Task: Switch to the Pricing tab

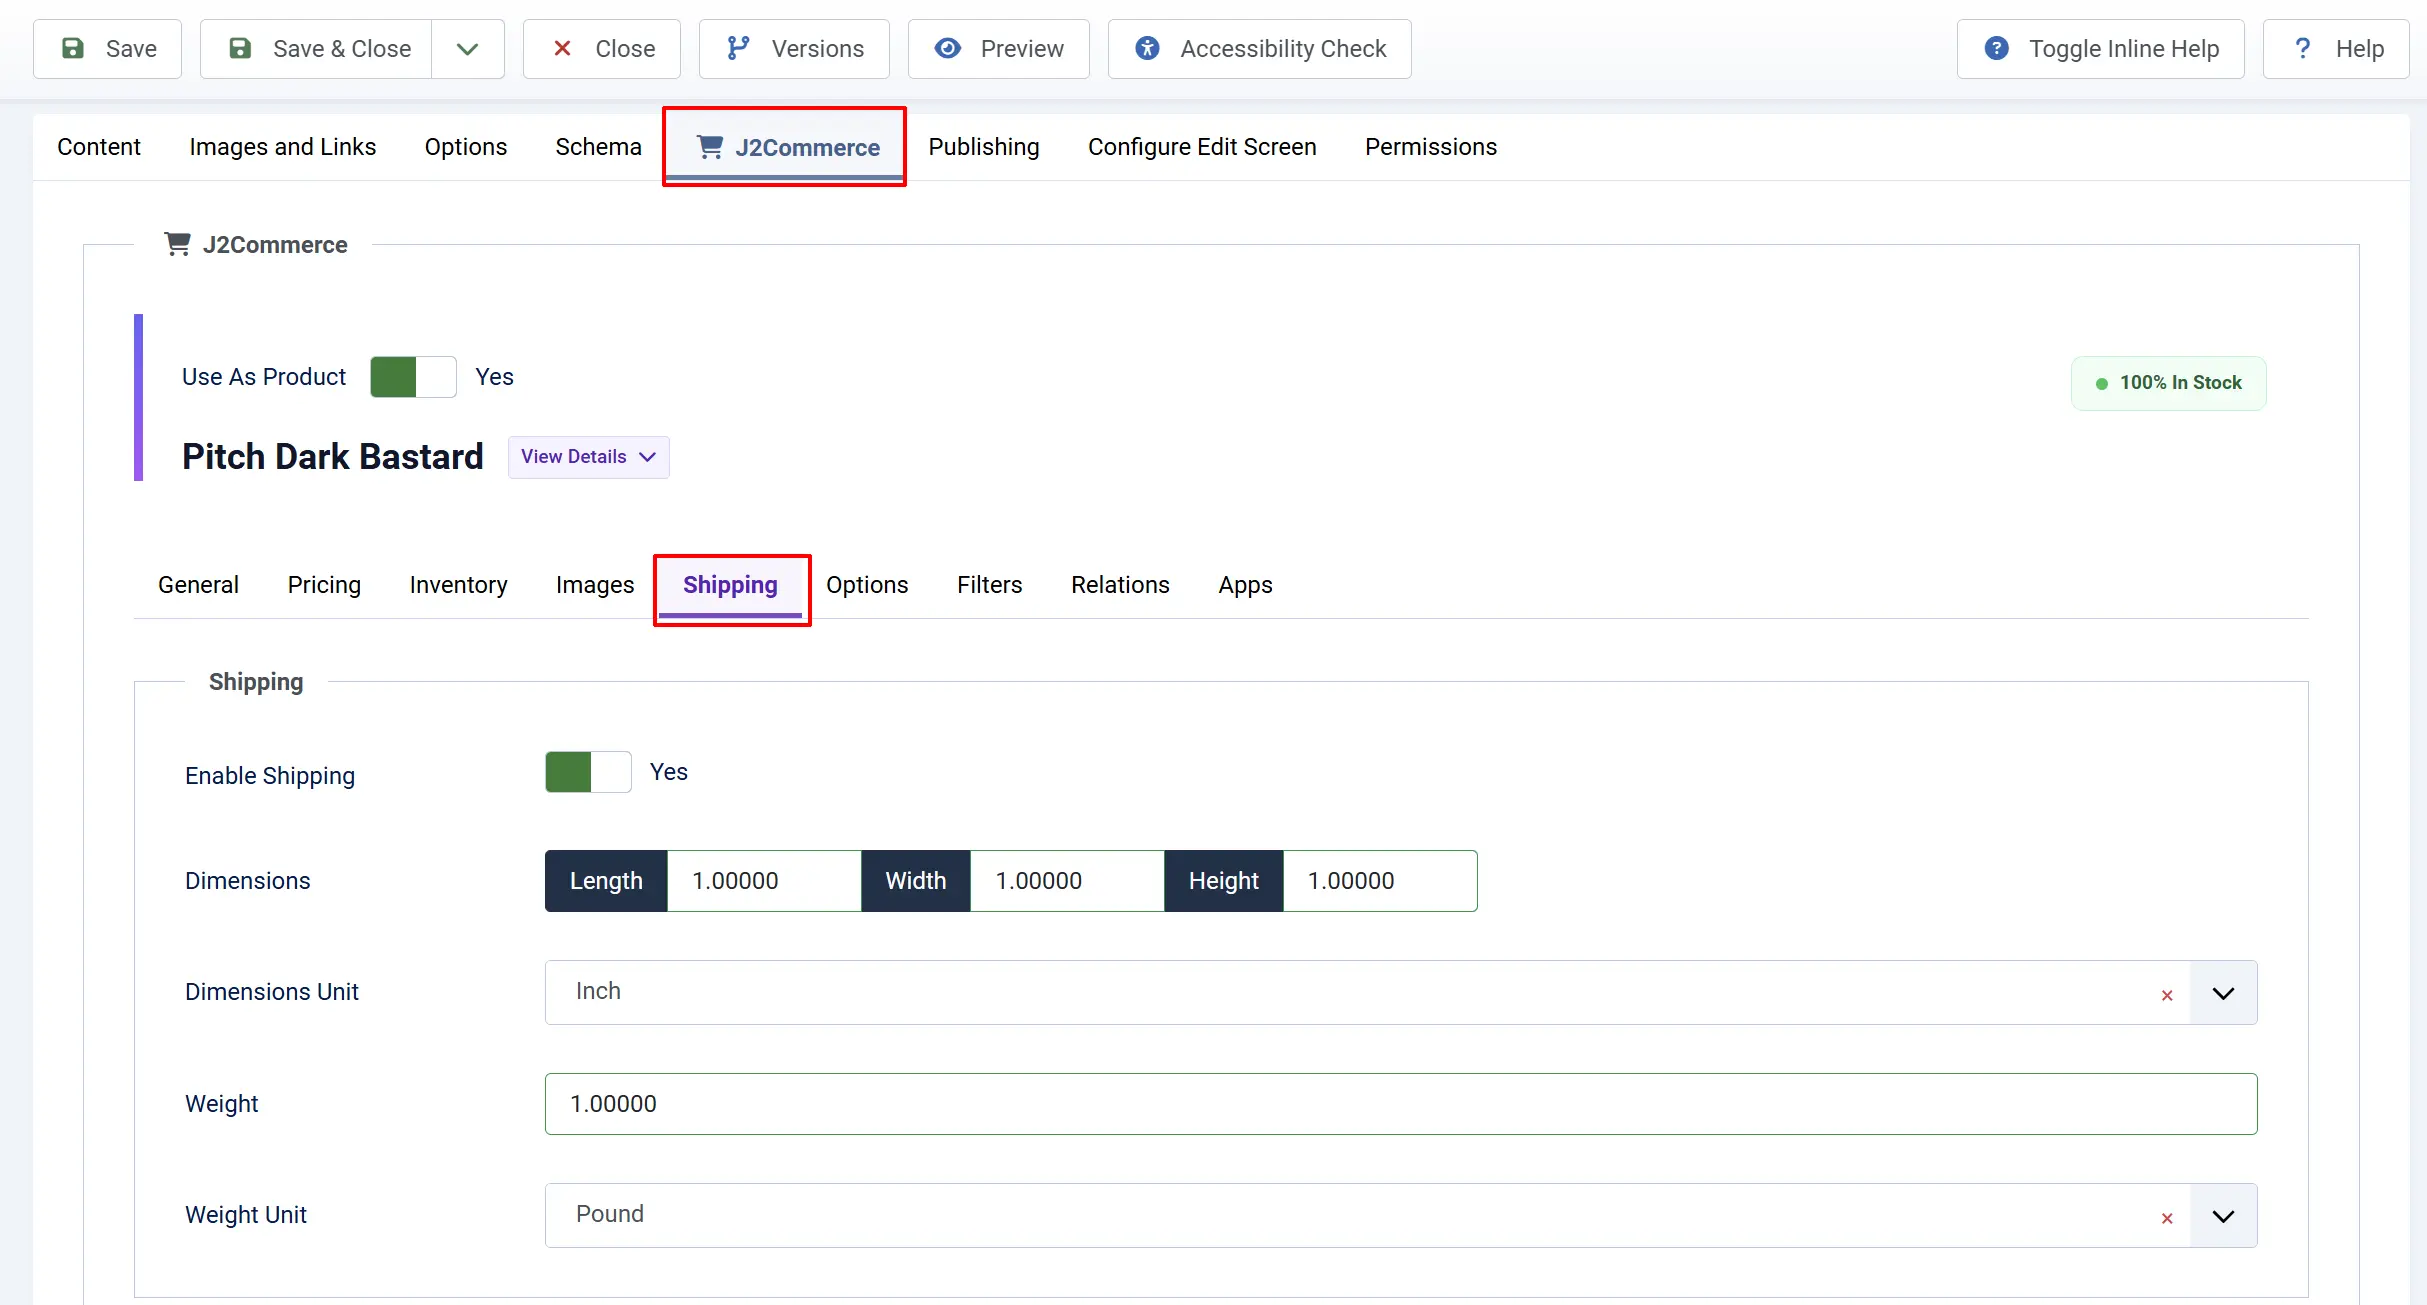Action: click(324, 585)
